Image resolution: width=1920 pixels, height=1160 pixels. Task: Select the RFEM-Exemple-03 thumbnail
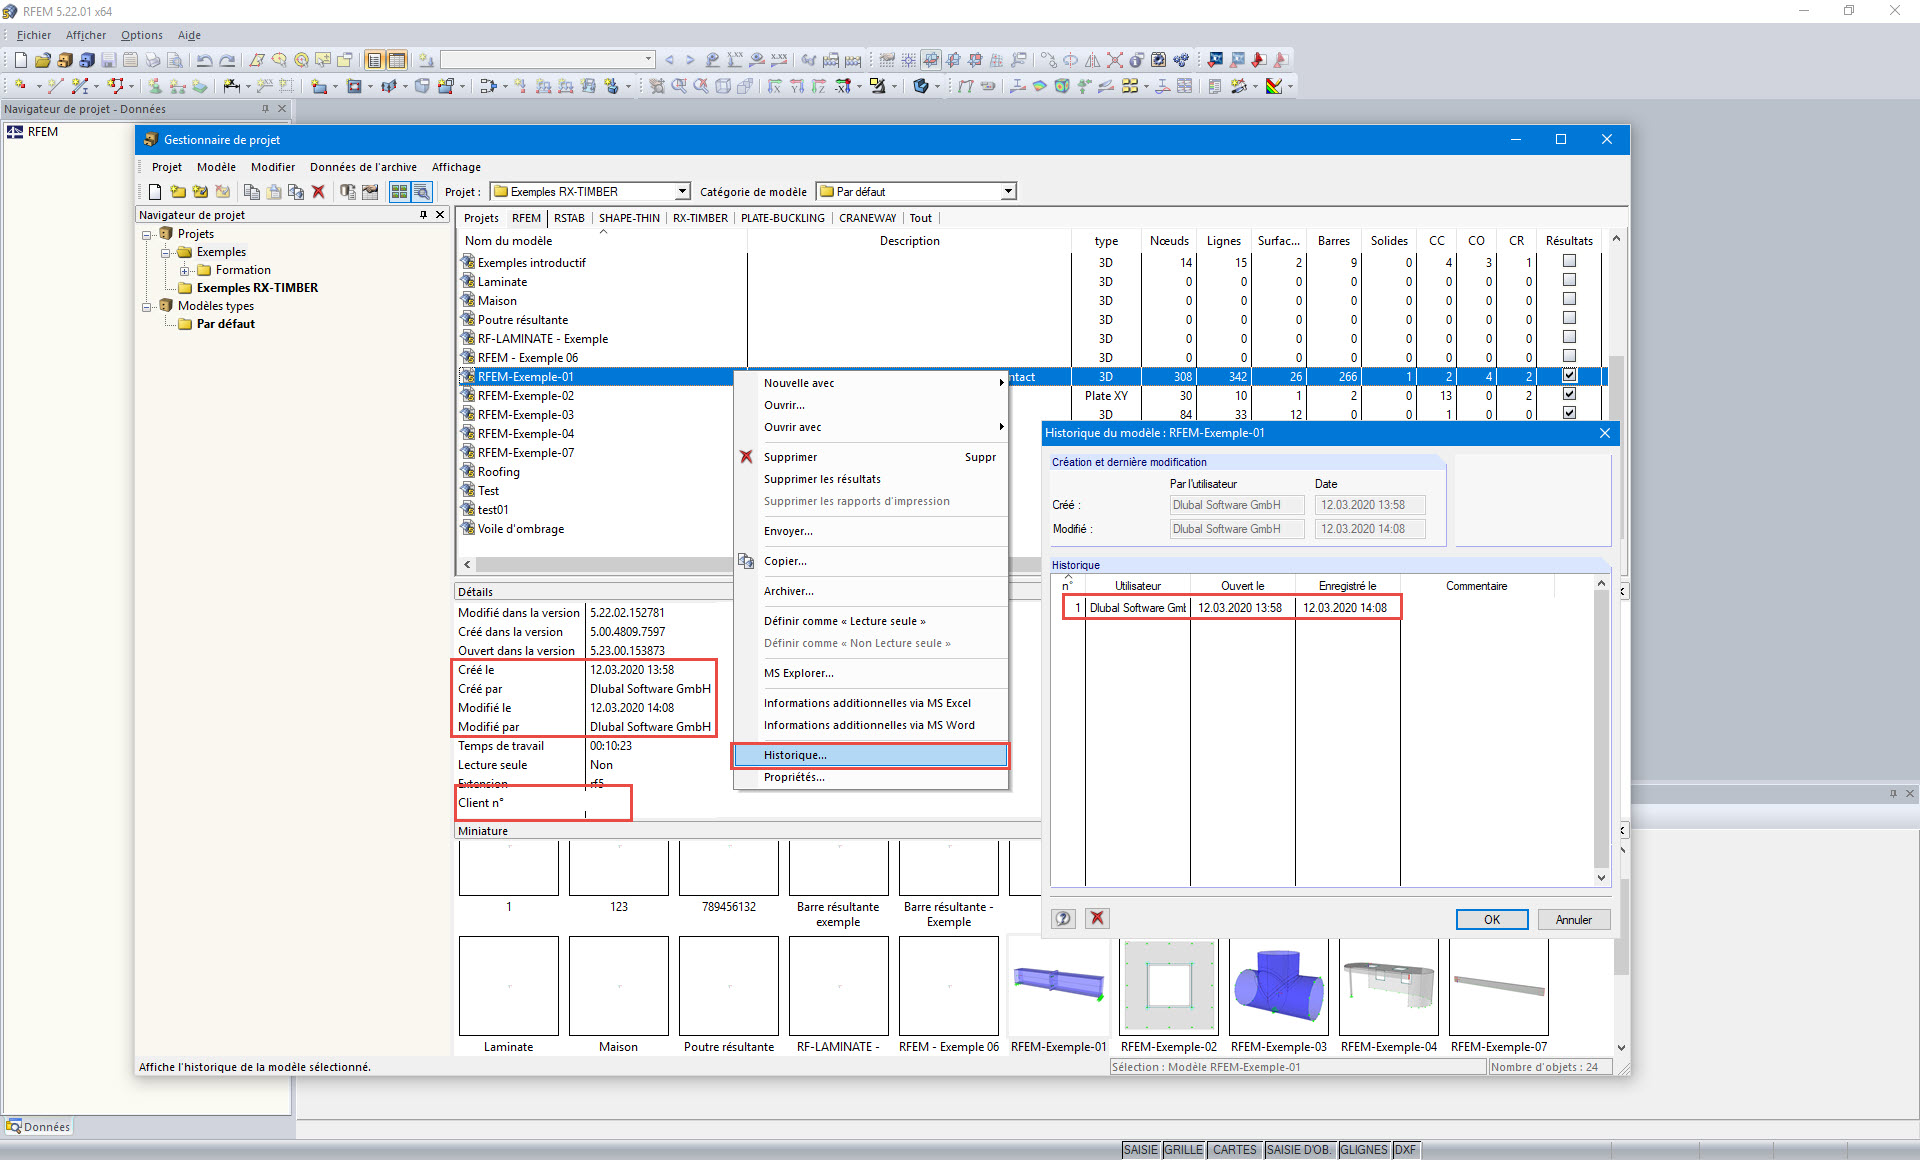click(x=1278, y=988)
